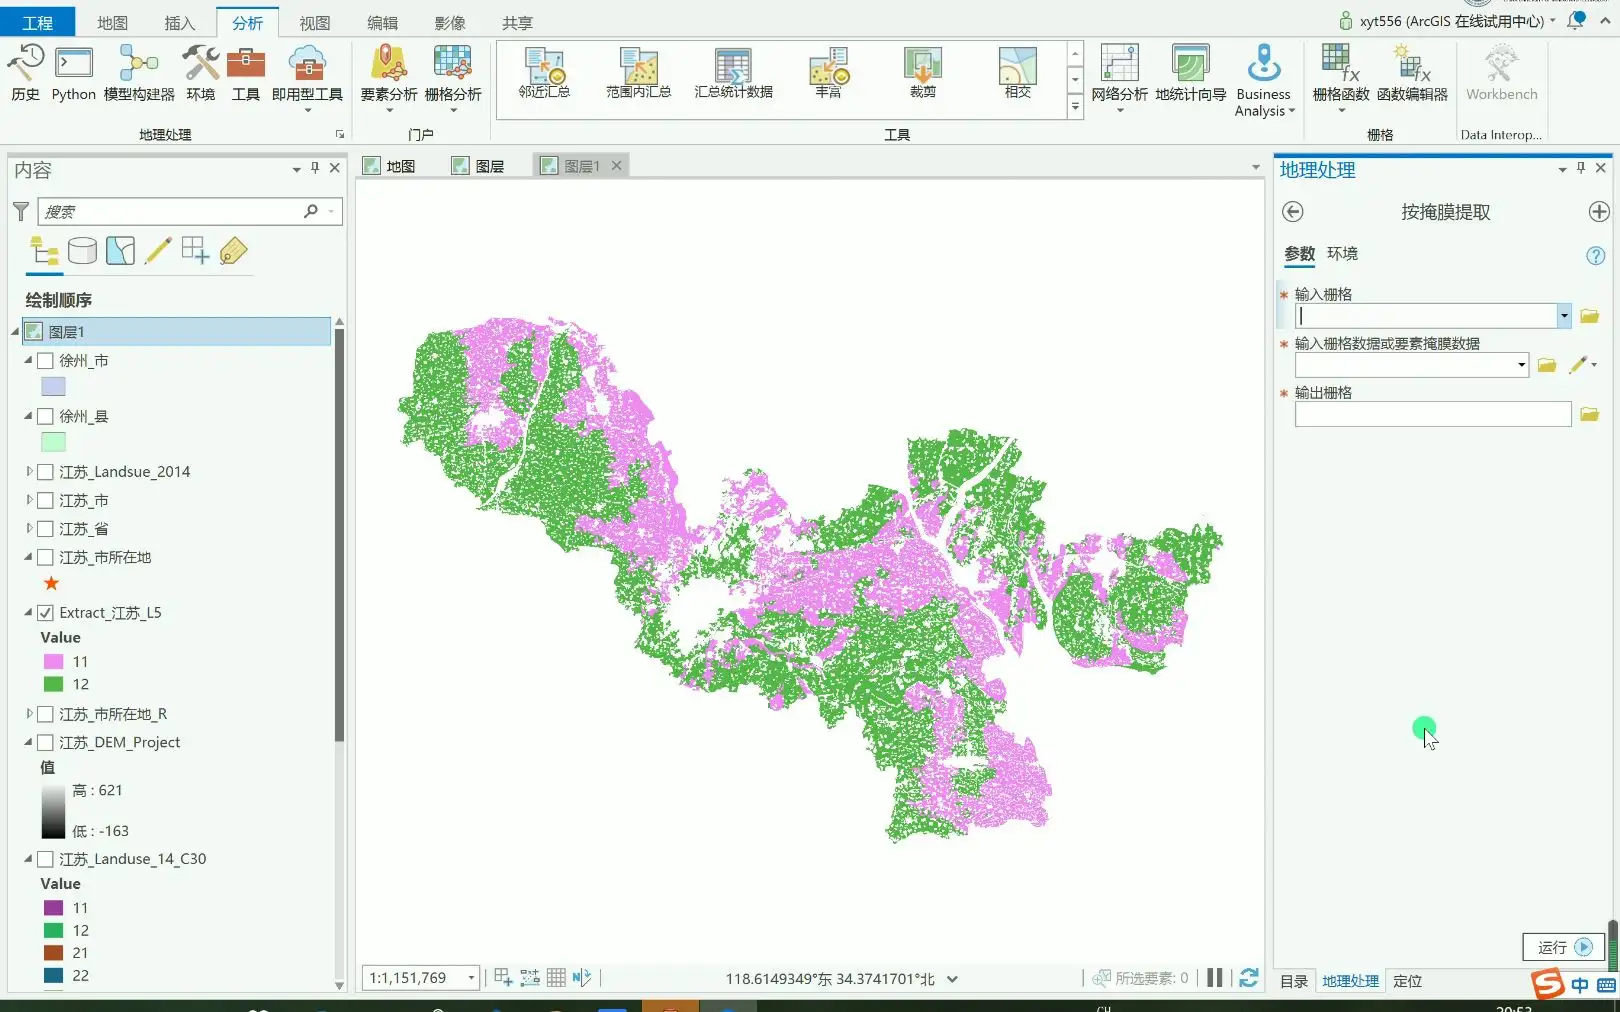1620x1012 pixels.
Task: Switch Contents to list by selection
Action: coord(120,251)
